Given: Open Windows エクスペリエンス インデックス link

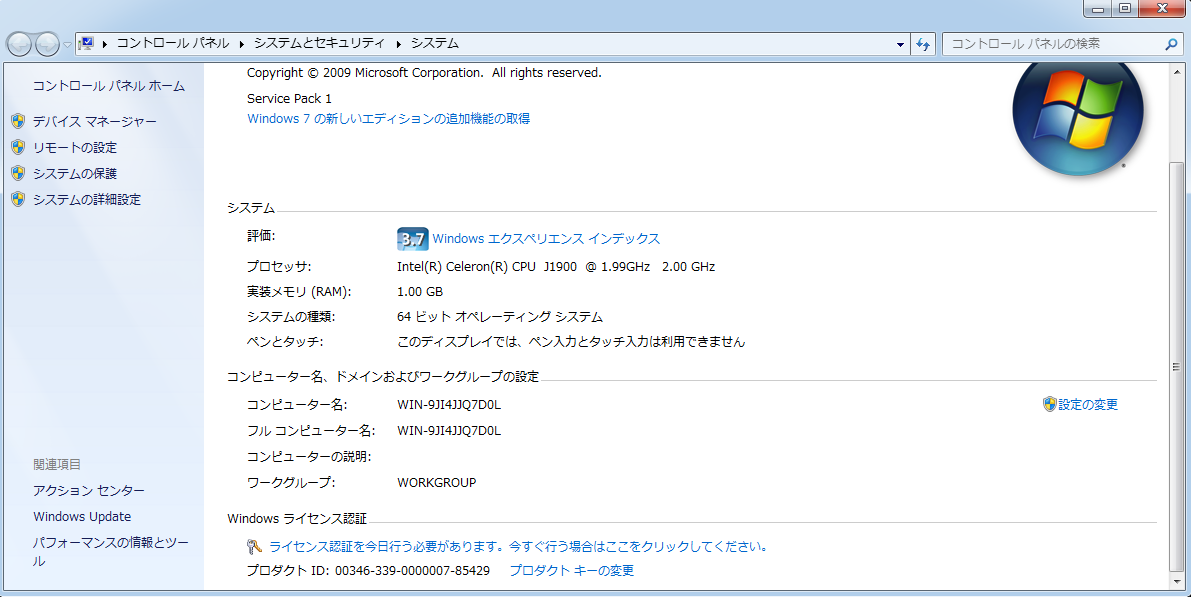Looking at the screenshot, I should point(546,238).
